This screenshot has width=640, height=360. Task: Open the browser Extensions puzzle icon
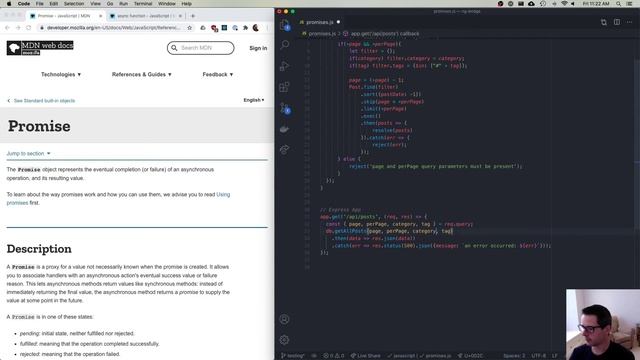(245, 28)
